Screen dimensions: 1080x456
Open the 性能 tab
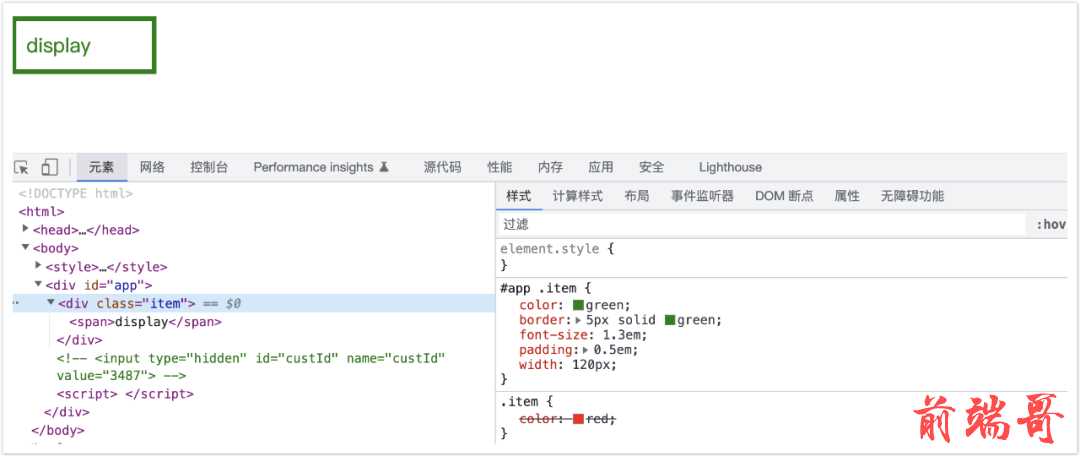[x=499, y=167]
